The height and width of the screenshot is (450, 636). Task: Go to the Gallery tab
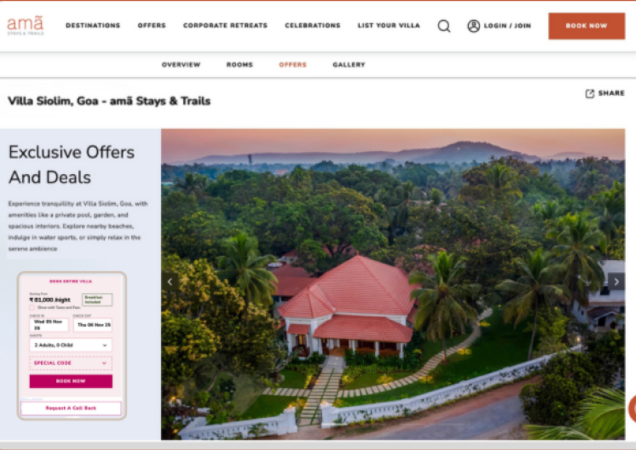tap(349, 65)
